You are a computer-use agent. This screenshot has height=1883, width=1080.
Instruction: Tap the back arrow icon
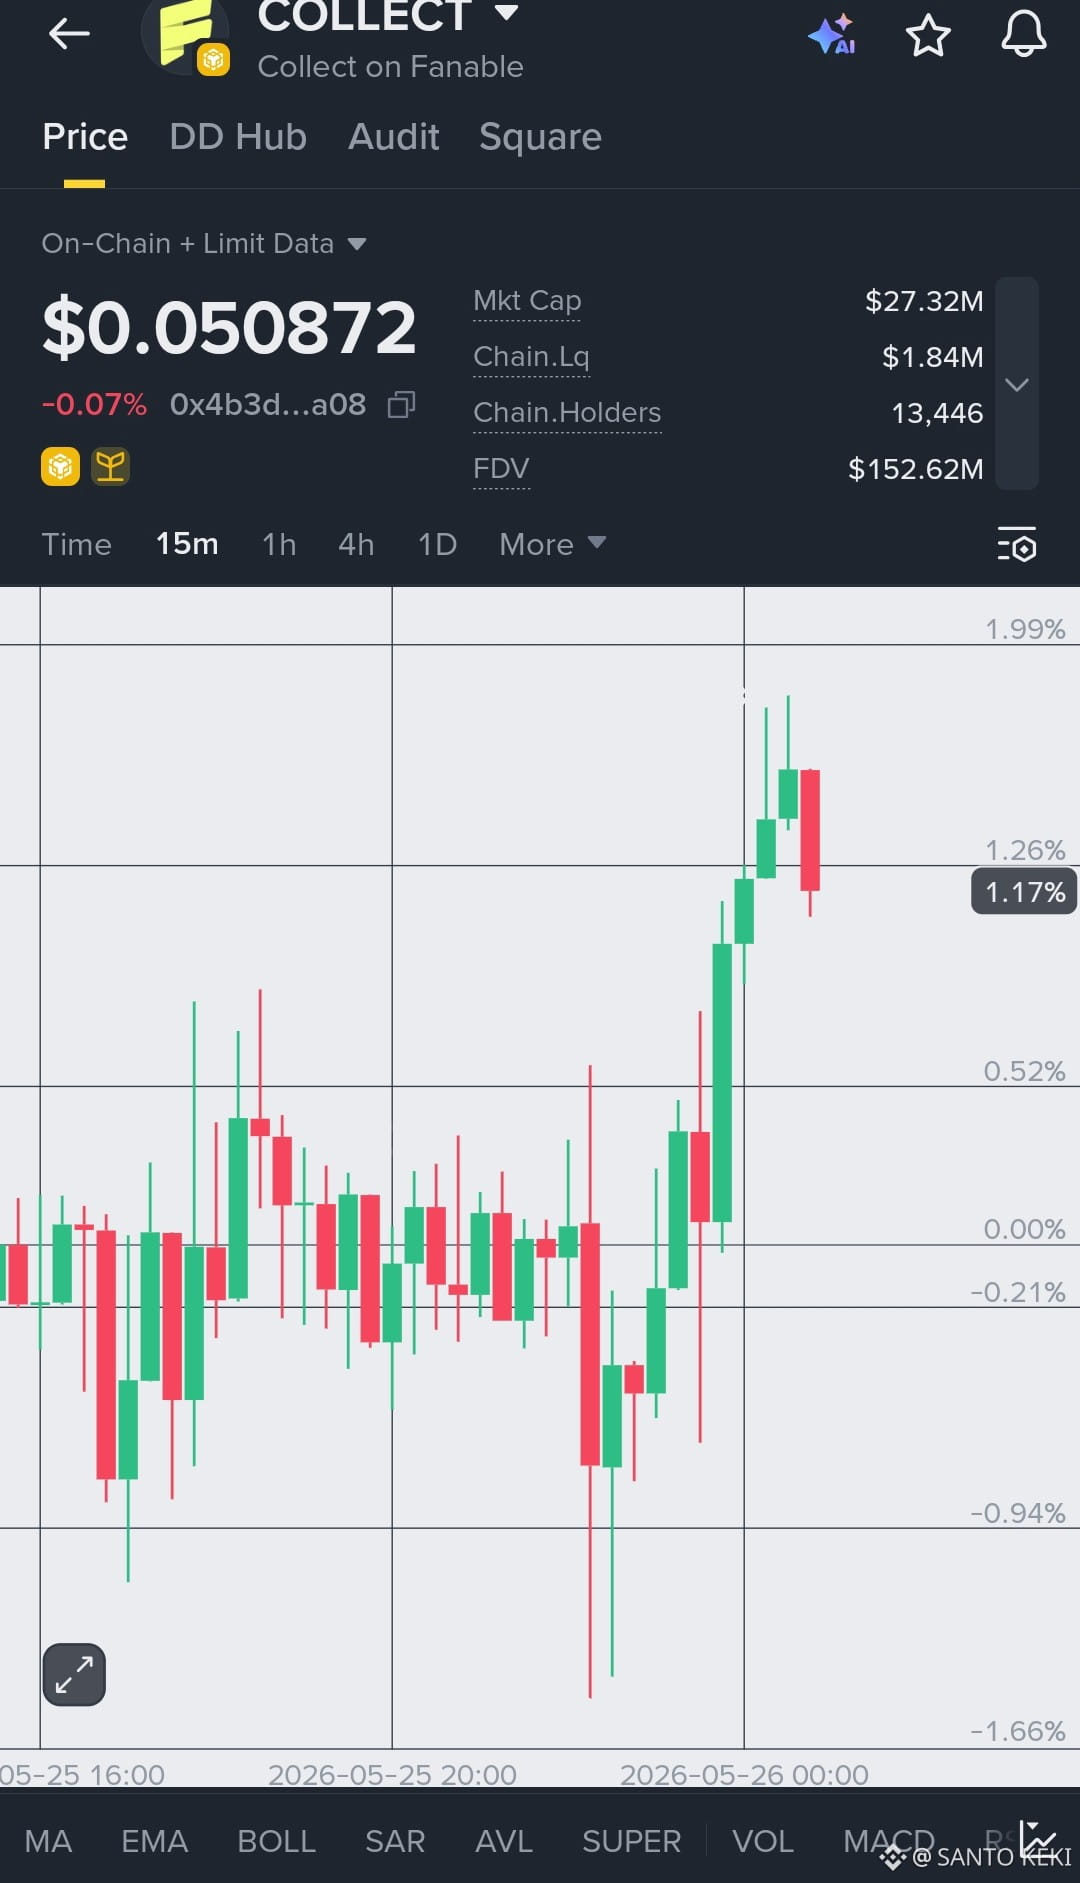(x=69, y=34)
